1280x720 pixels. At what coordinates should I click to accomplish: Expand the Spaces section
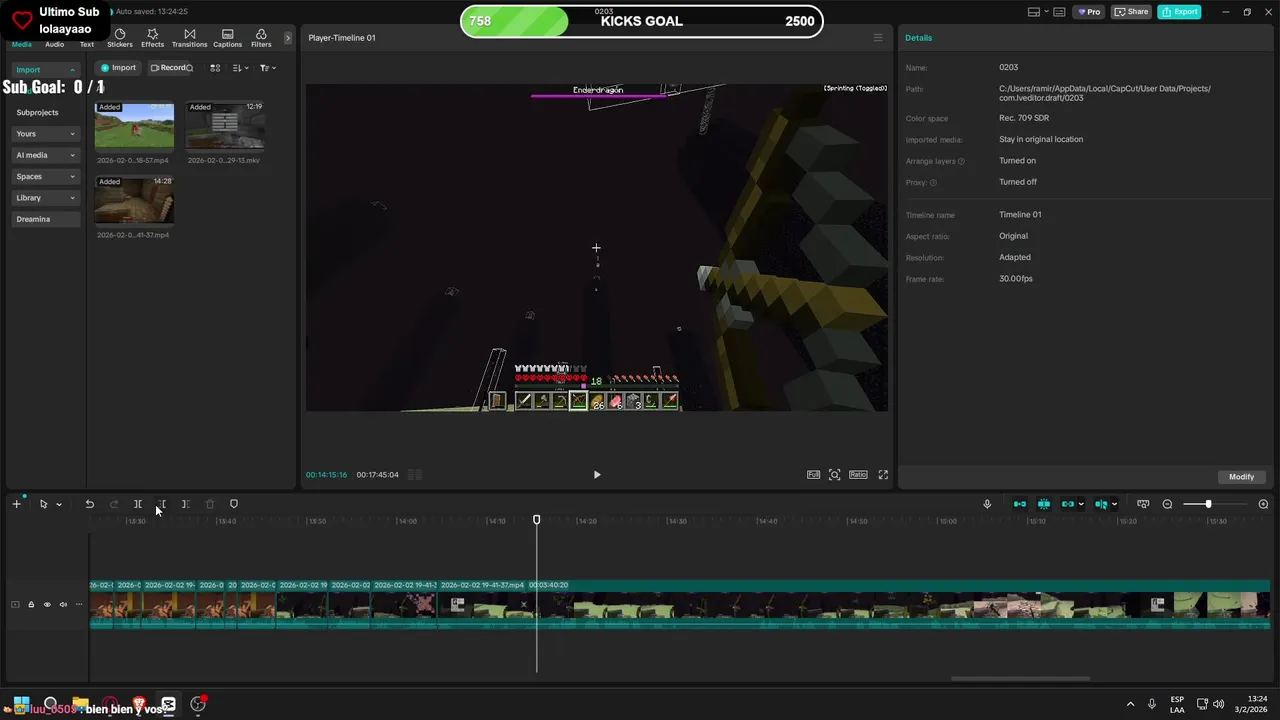(46, 176)
